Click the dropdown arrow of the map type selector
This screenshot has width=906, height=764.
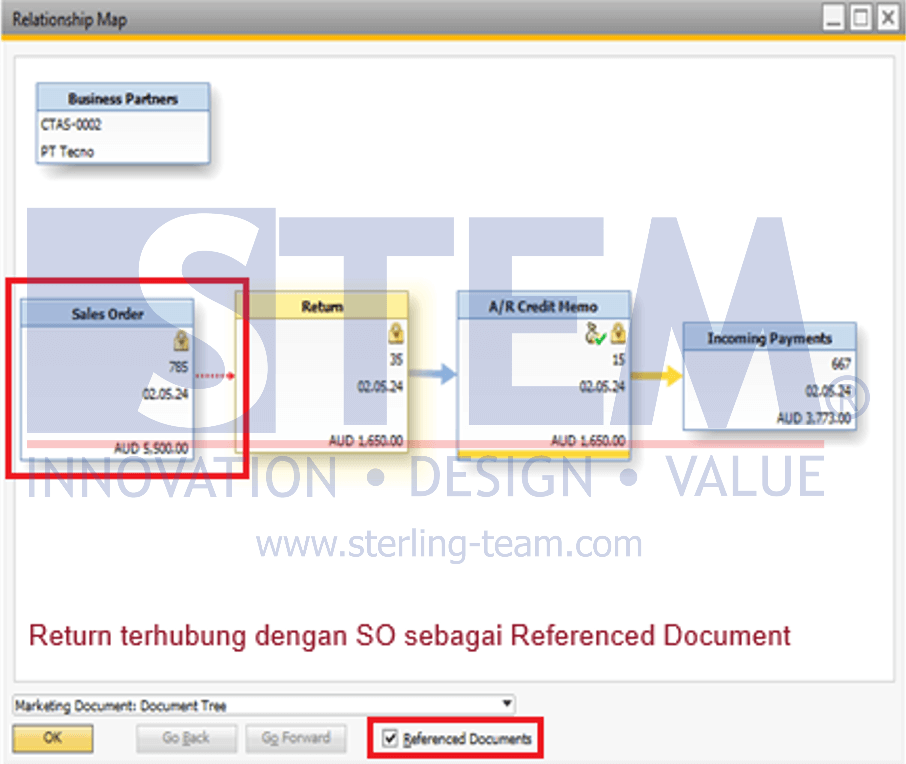pyautogui.click(x=507, y=704)
